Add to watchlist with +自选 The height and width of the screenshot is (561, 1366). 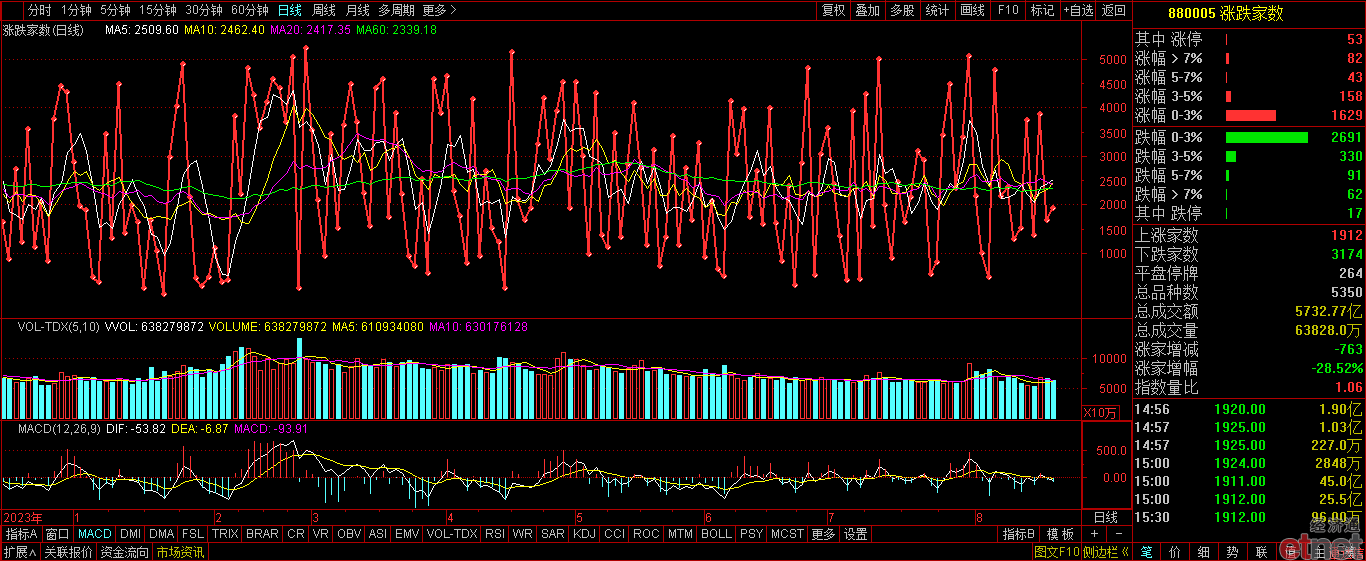1078,10
